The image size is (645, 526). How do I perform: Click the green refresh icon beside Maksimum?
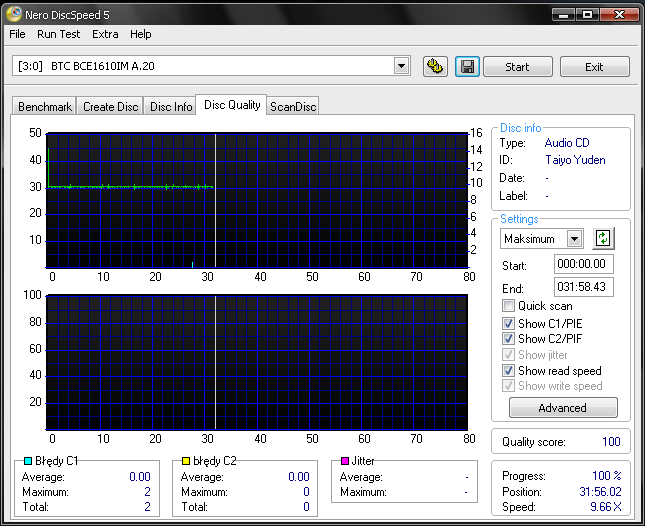(x=603, y=238)
